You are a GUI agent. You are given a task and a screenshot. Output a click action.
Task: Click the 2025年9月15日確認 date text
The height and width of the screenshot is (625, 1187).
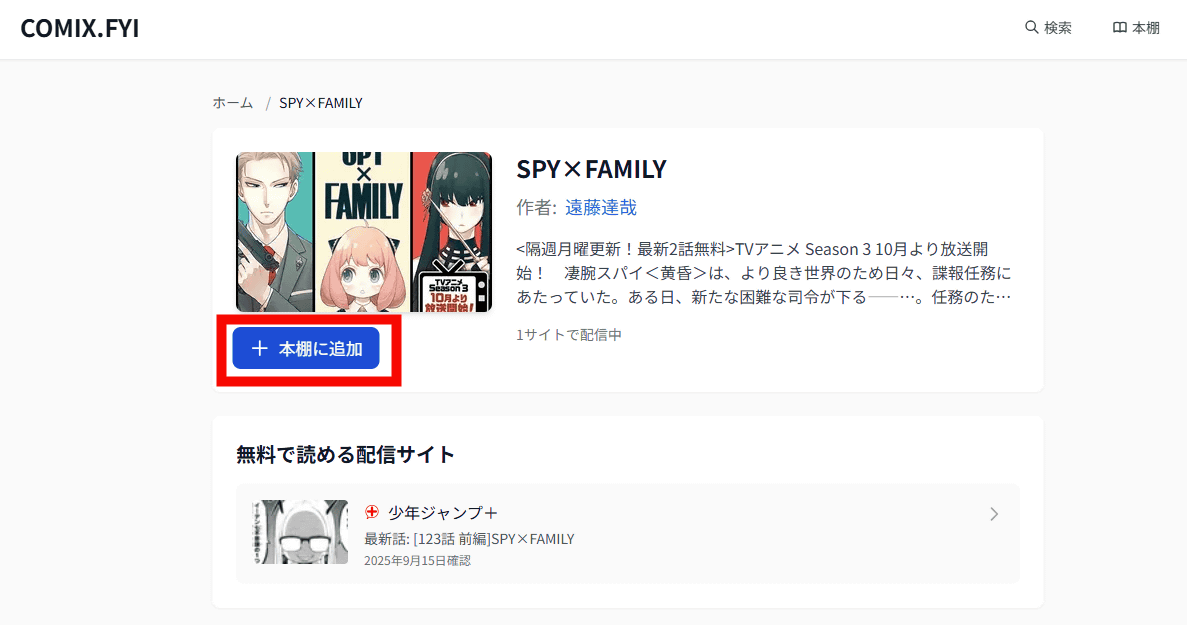tap(417, 560)
